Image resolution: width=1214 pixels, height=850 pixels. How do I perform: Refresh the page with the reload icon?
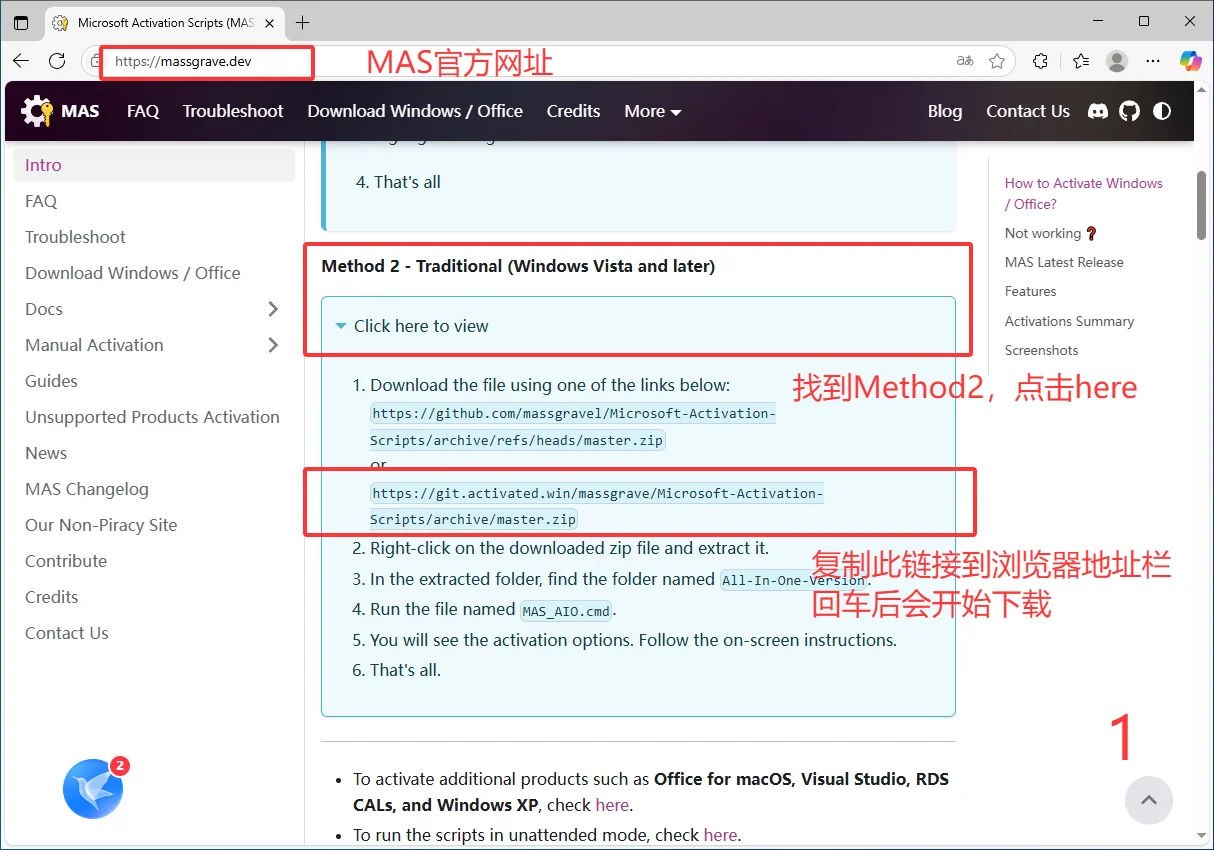57,61
